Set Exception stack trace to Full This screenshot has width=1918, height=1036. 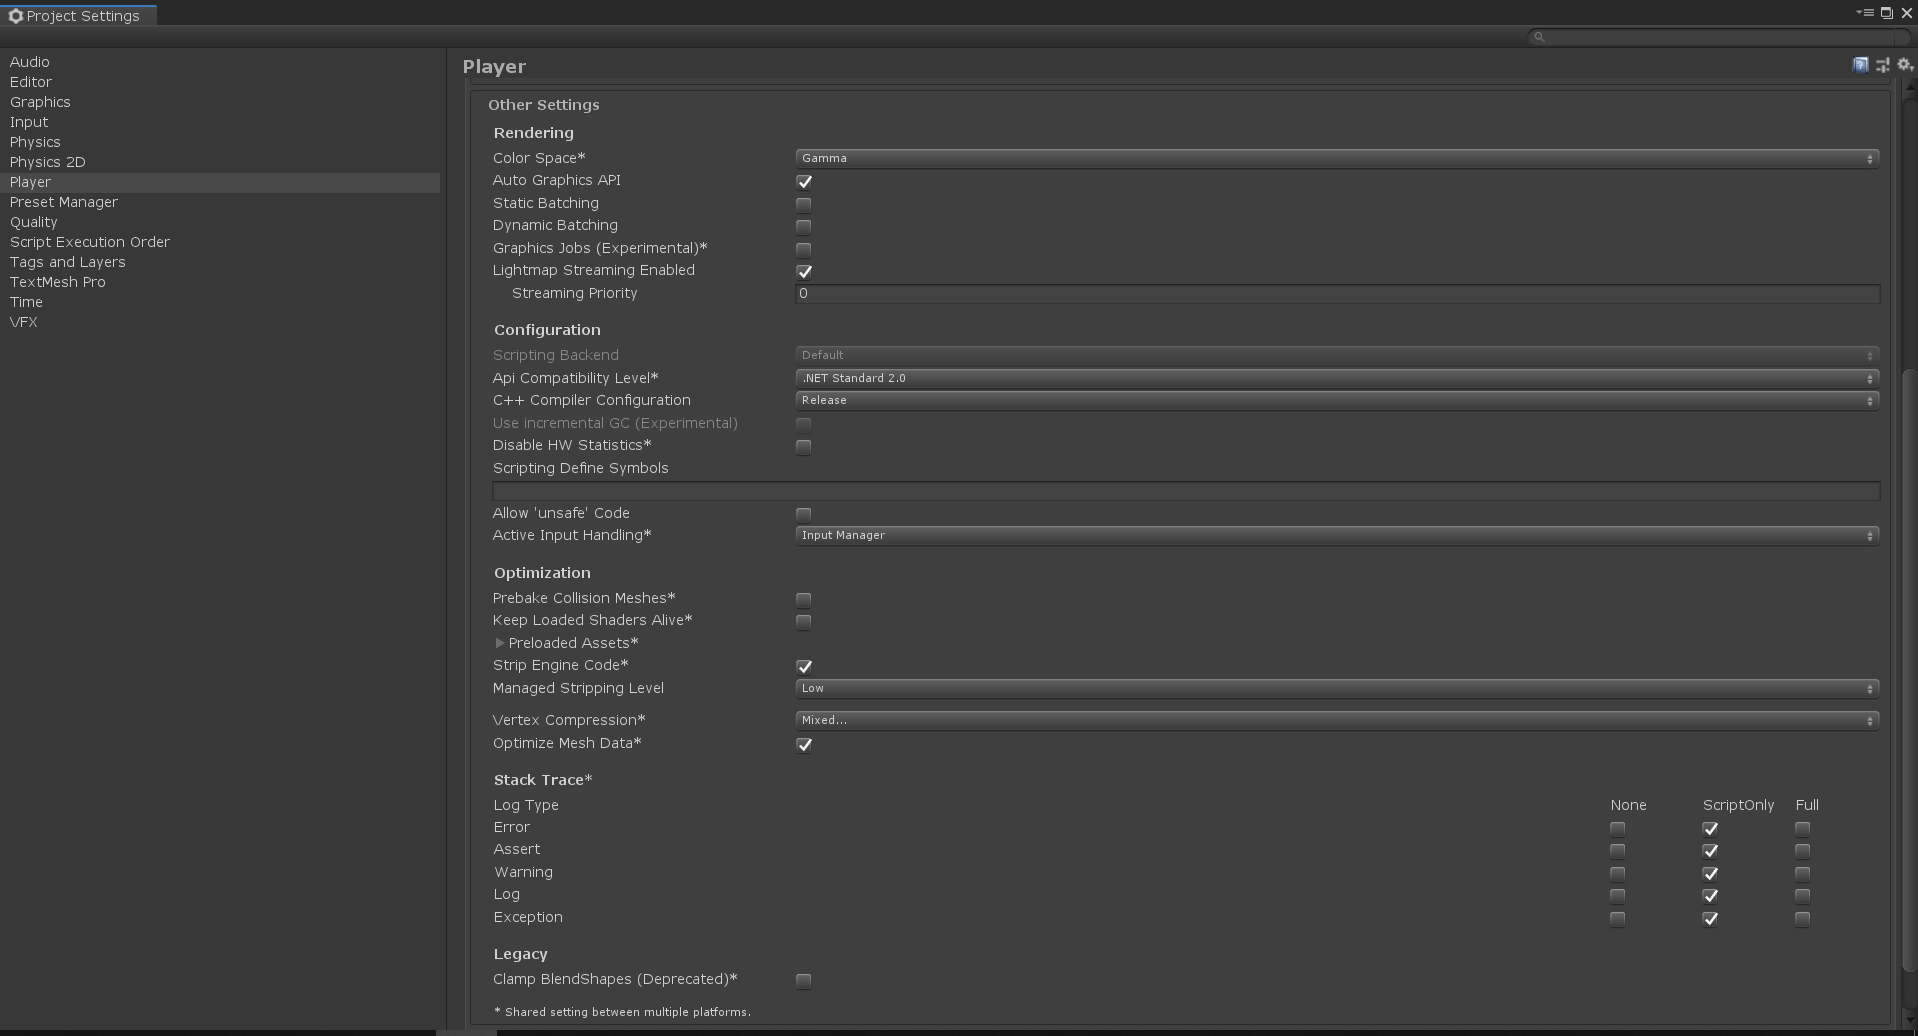click(x=1803, y=919)
